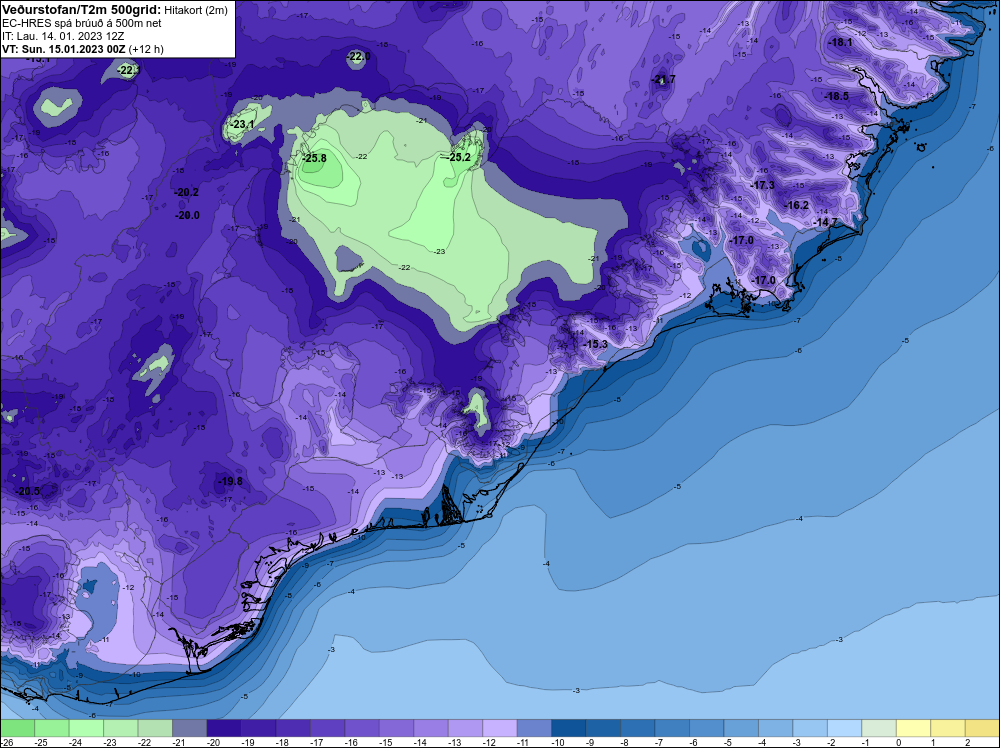Image resolution: width=1000 pixels, height=748 pixels.
Task: Click the gray-blue legend swatch between -21 and -20
Action: (189, 728)
